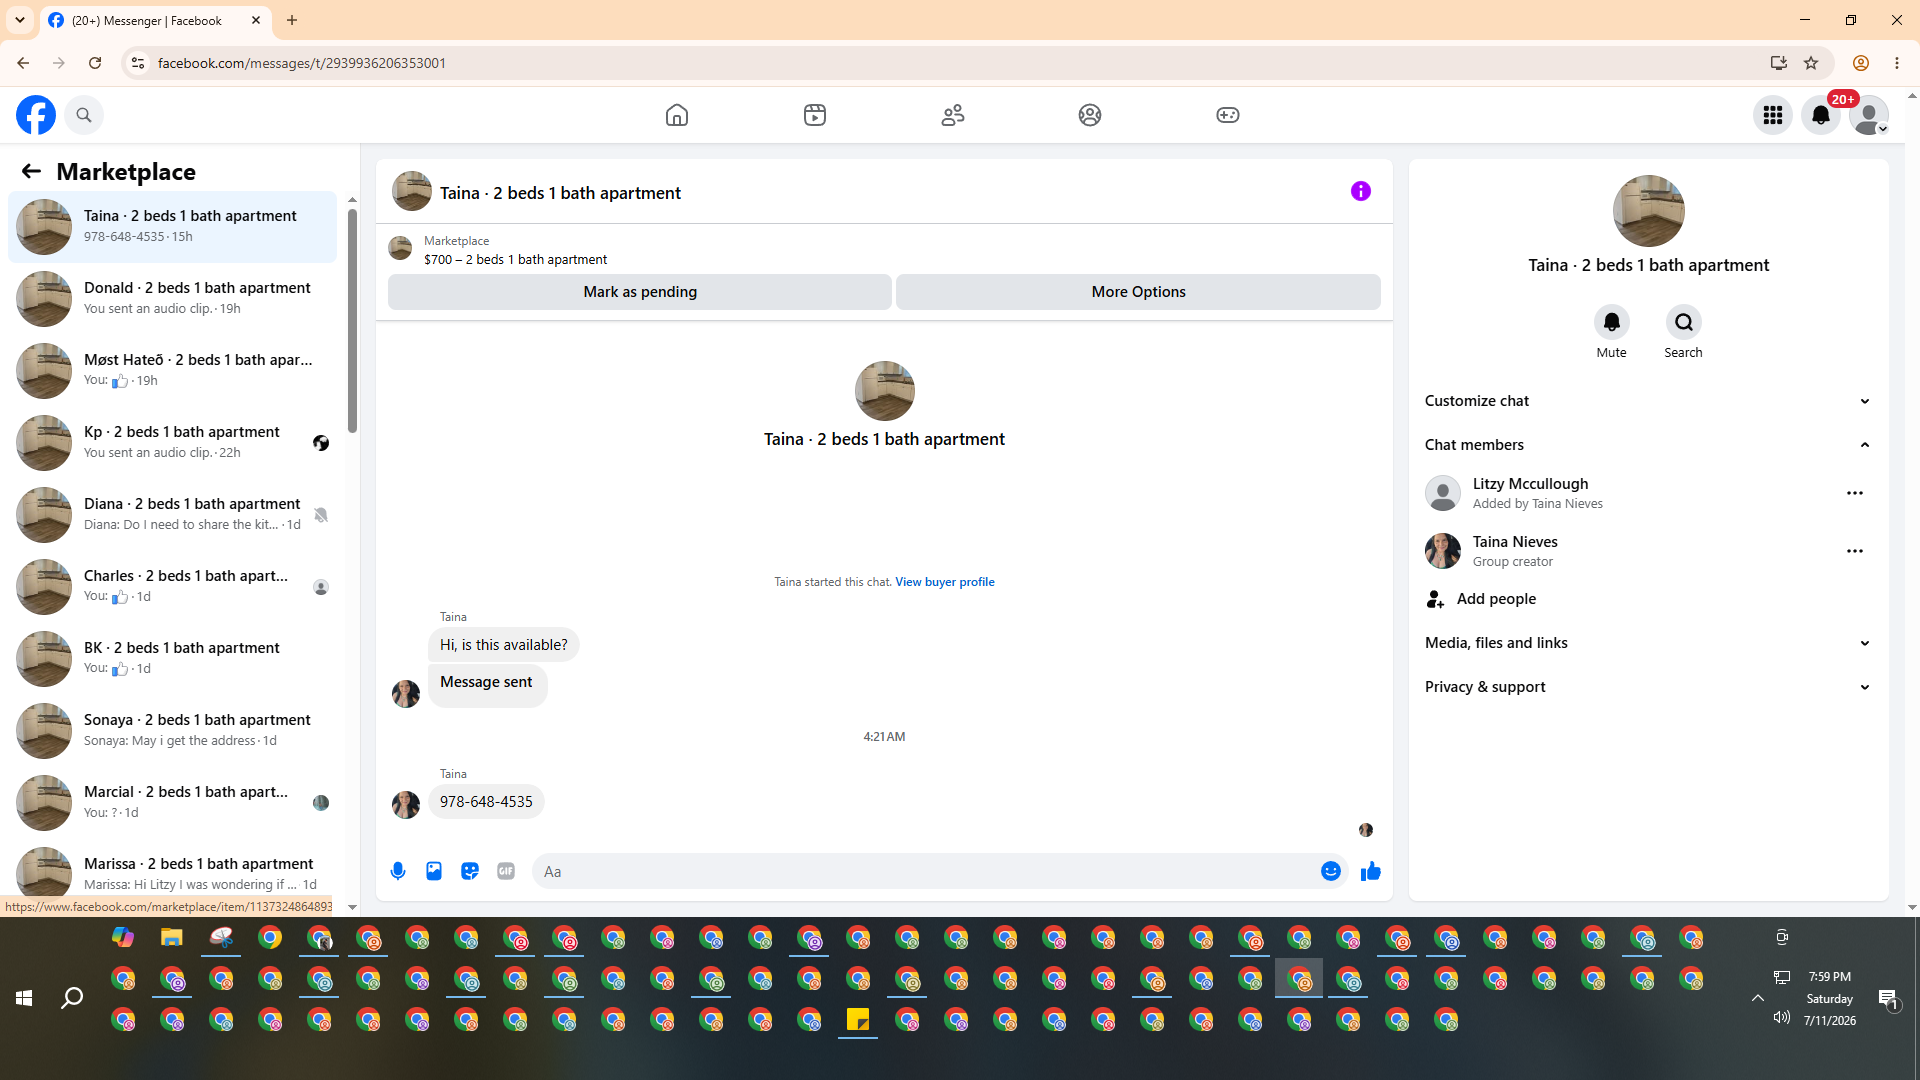
Task: Show hidden system tray icons
Action: 1757,998
